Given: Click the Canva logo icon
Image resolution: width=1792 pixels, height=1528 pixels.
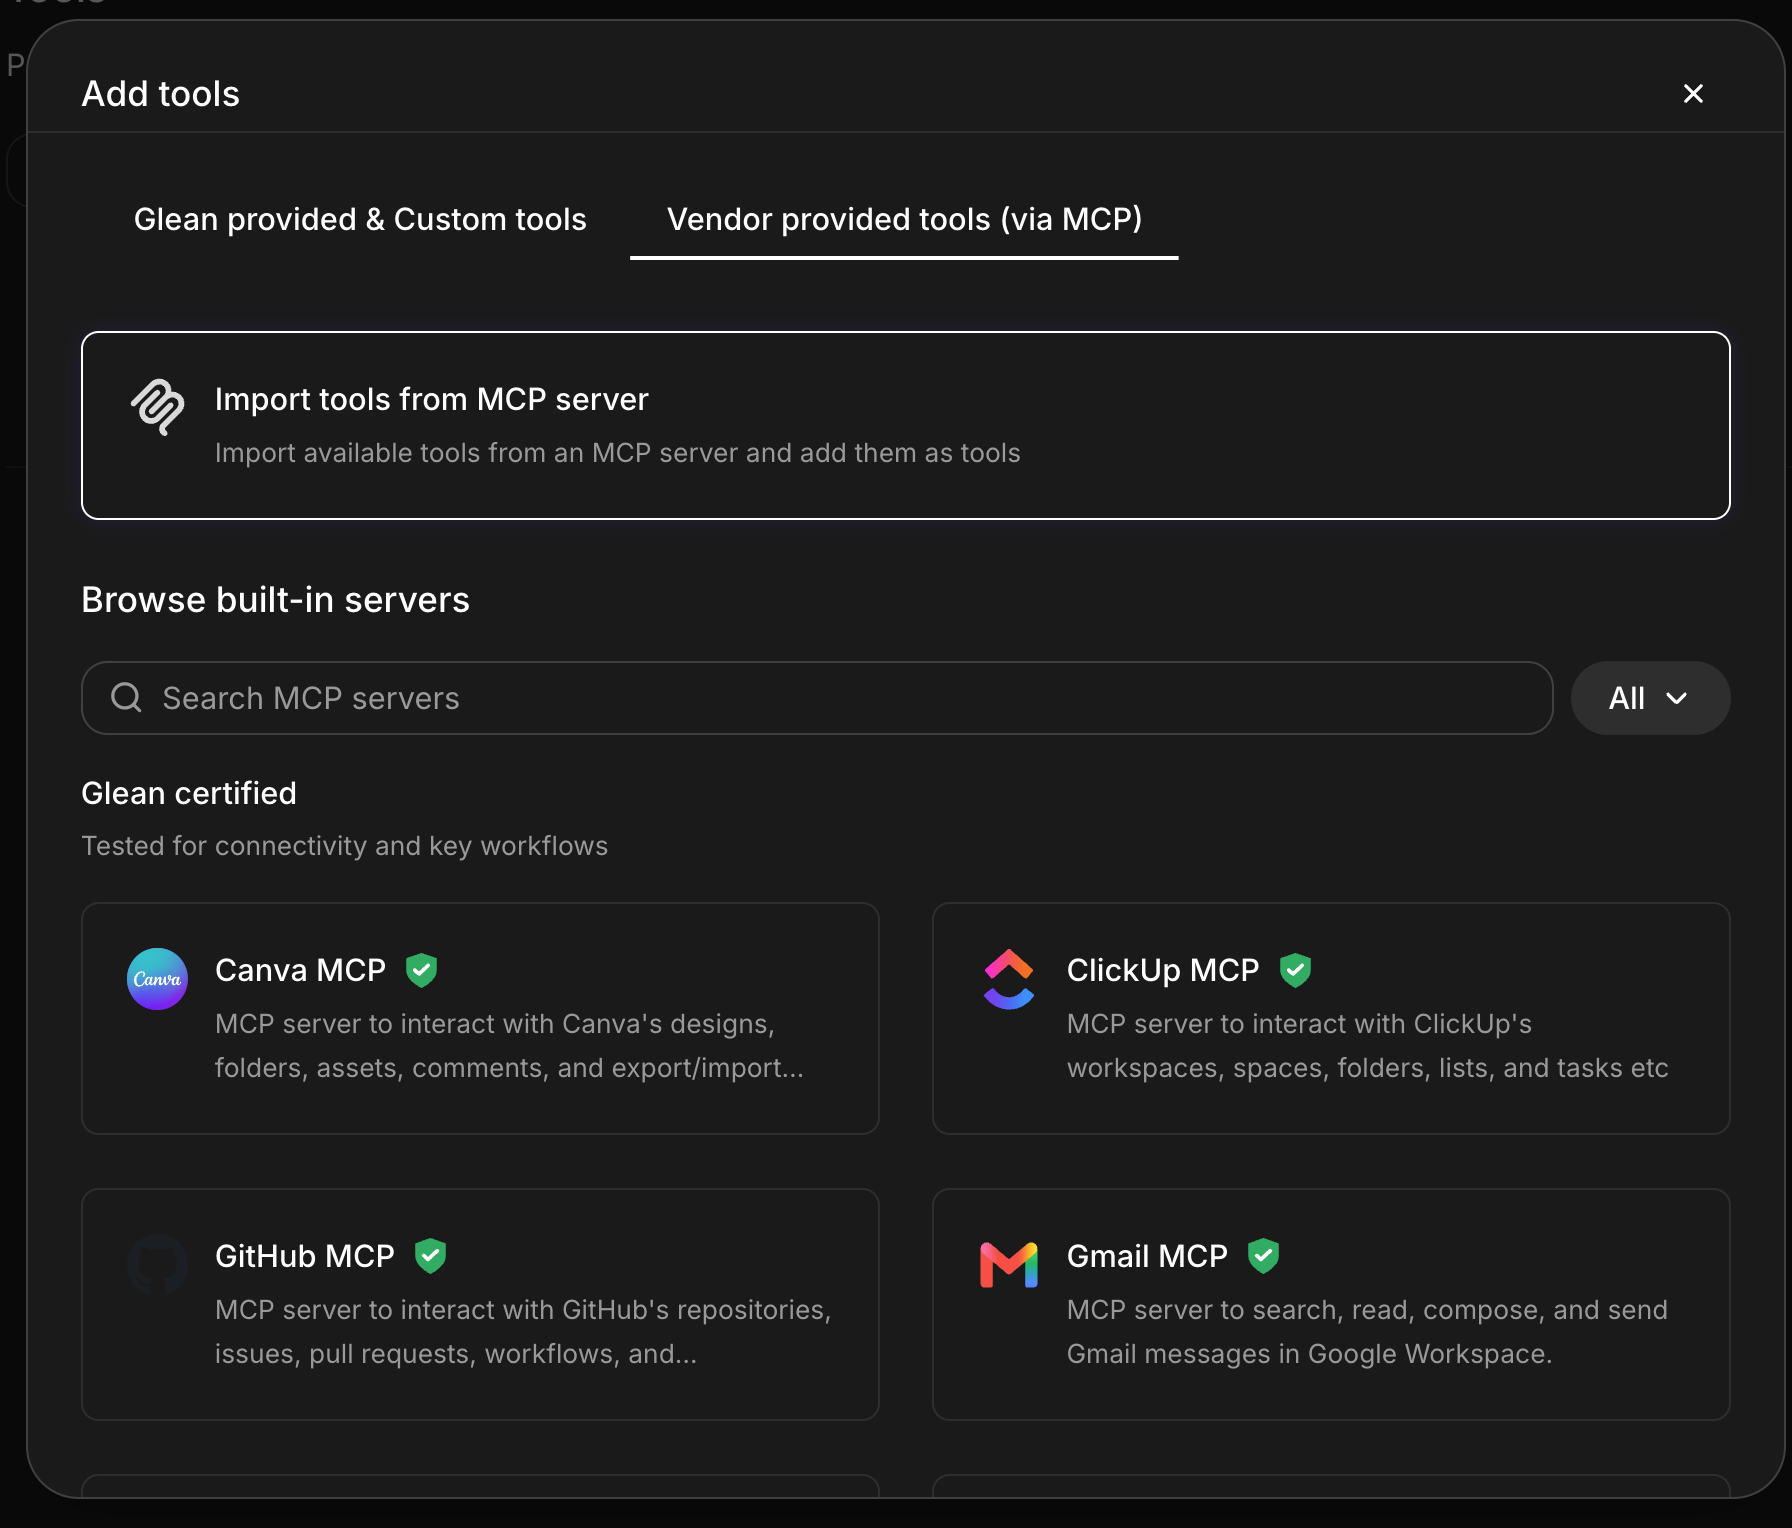Looking at the screenshot, I should [158, 979].
